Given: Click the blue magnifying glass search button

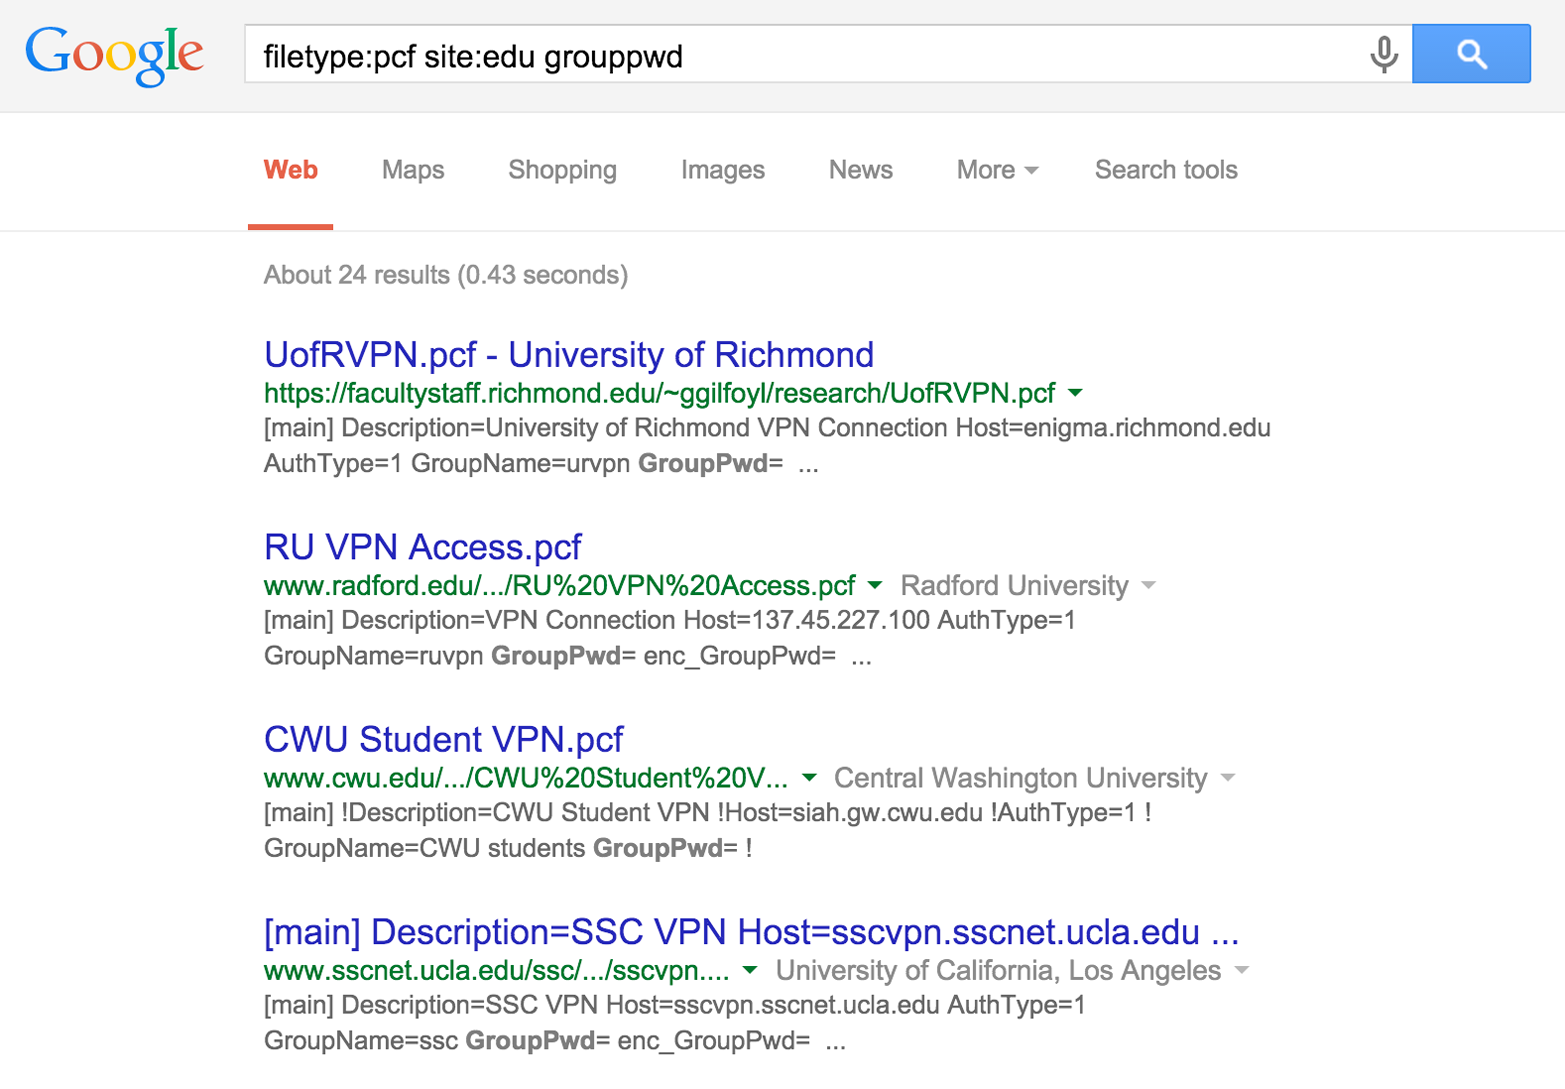Looking at the screenshot, I should (1471, 54).
